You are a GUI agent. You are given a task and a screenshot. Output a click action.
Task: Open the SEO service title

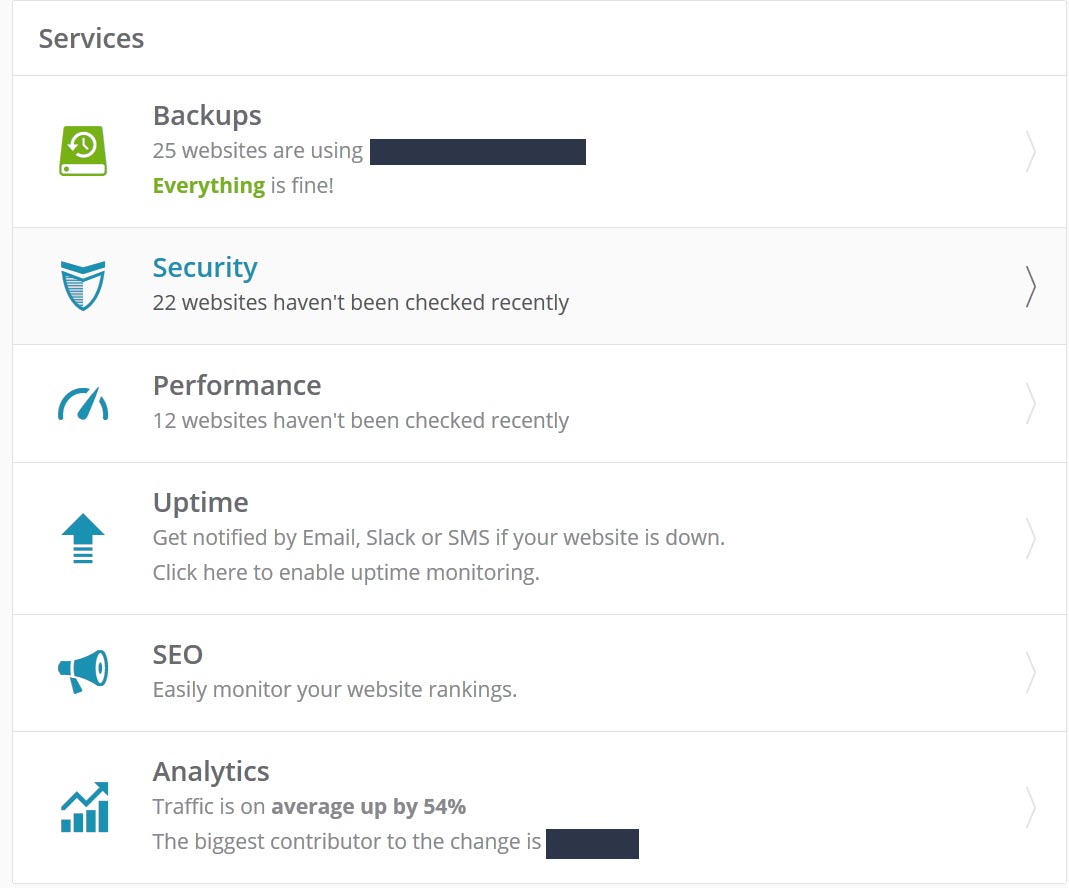pyautogui.click(x=178, y=655)
